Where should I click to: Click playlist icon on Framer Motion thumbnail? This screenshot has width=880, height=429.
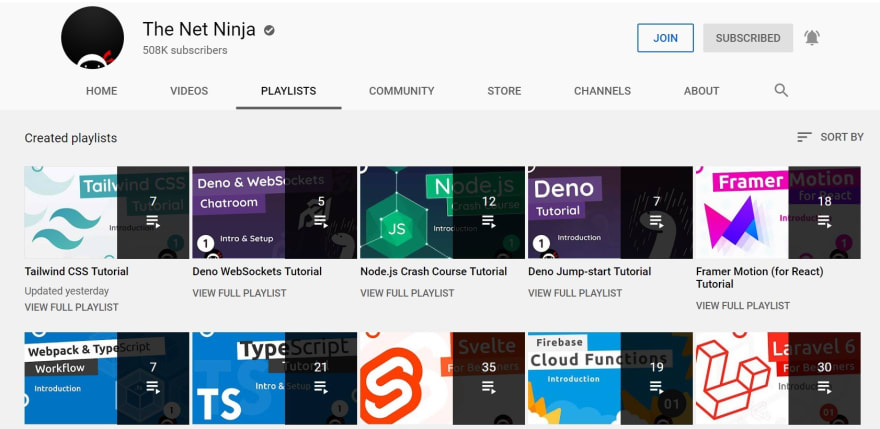824,221
